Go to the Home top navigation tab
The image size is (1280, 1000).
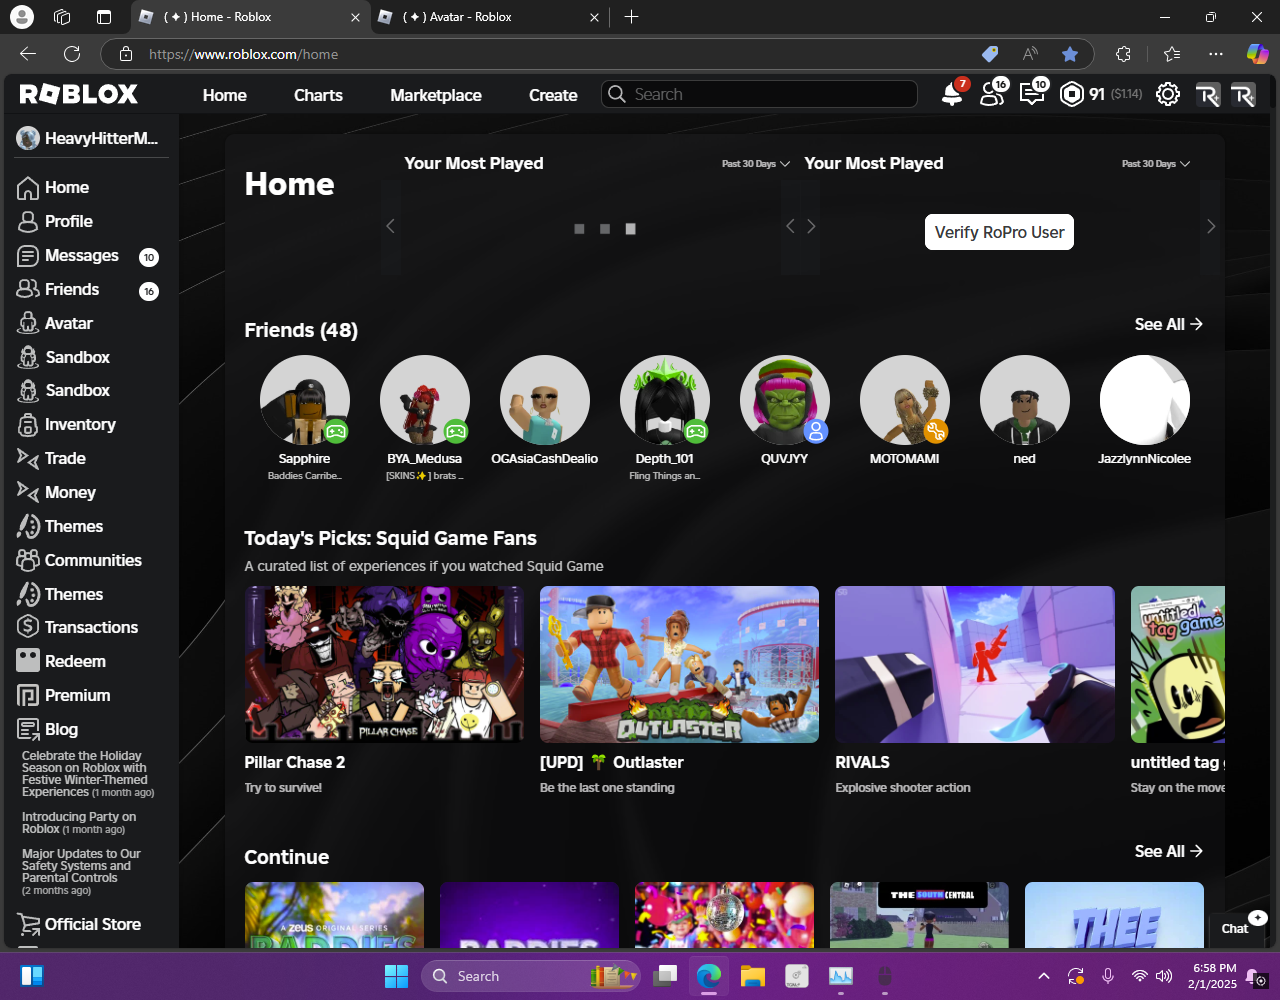224,95
